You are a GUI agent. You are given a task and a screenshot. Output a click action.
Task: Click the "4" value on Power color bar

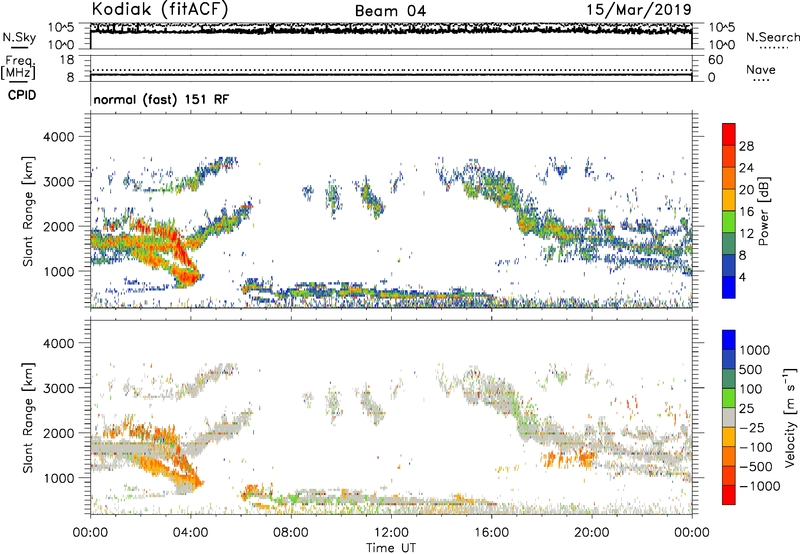(x=742, y=278)
